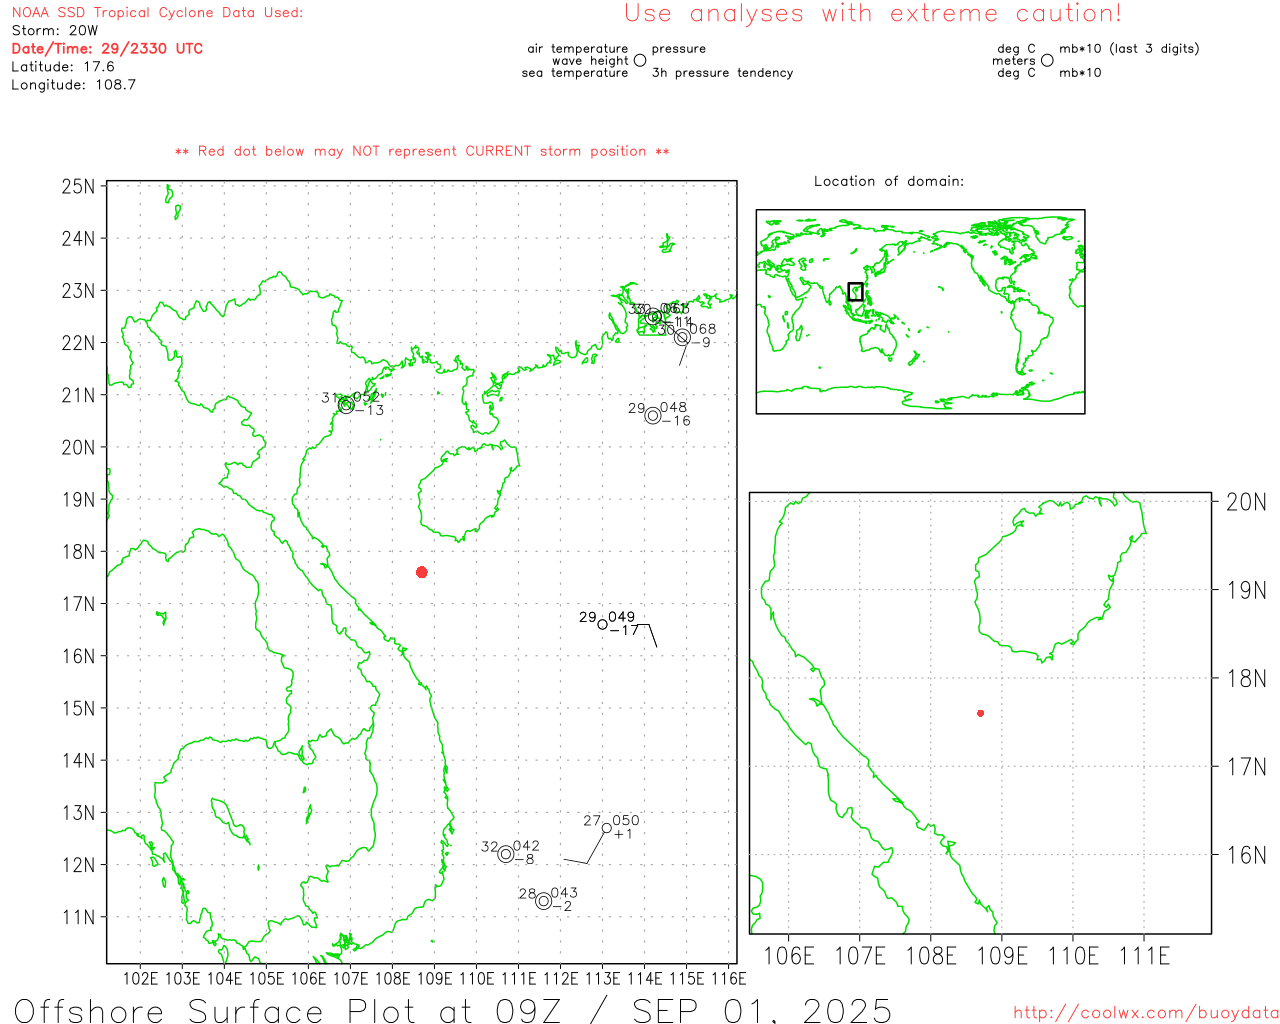Click the 102E longitude axis label

140,978
